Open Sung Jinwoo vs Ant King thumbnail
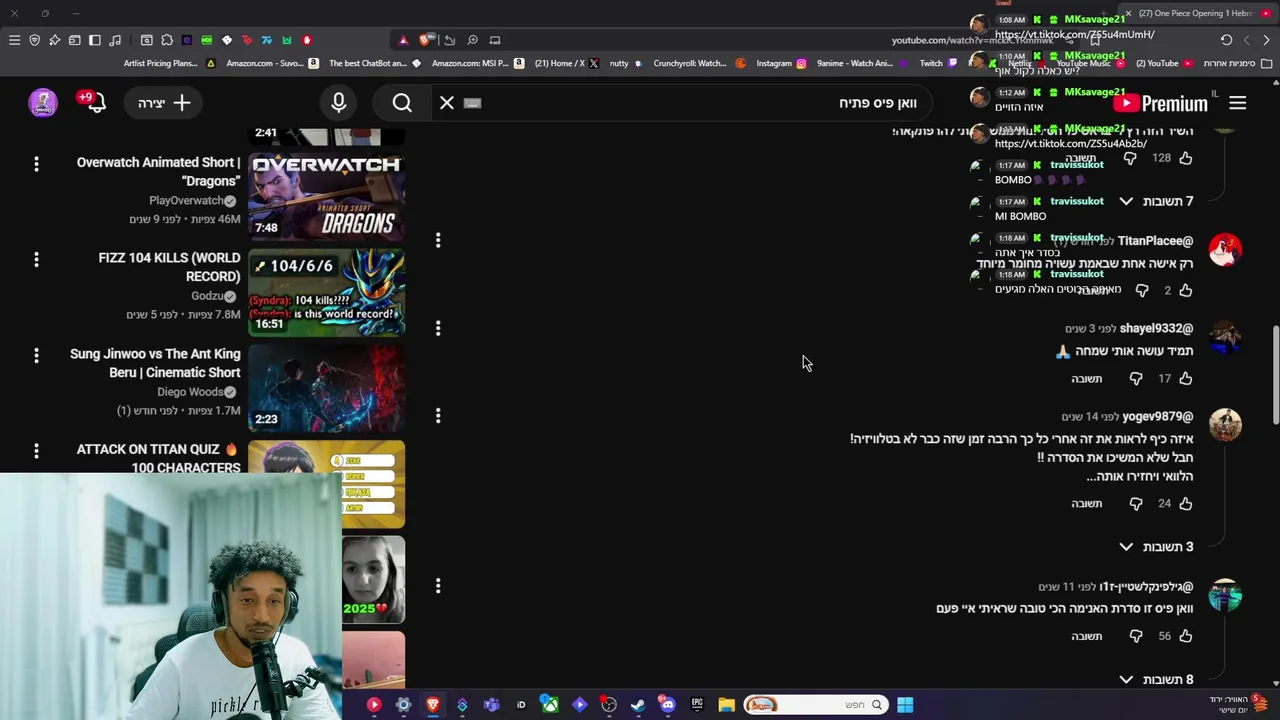The width and height of the screenshot is (1280, 720). (326, 387)
